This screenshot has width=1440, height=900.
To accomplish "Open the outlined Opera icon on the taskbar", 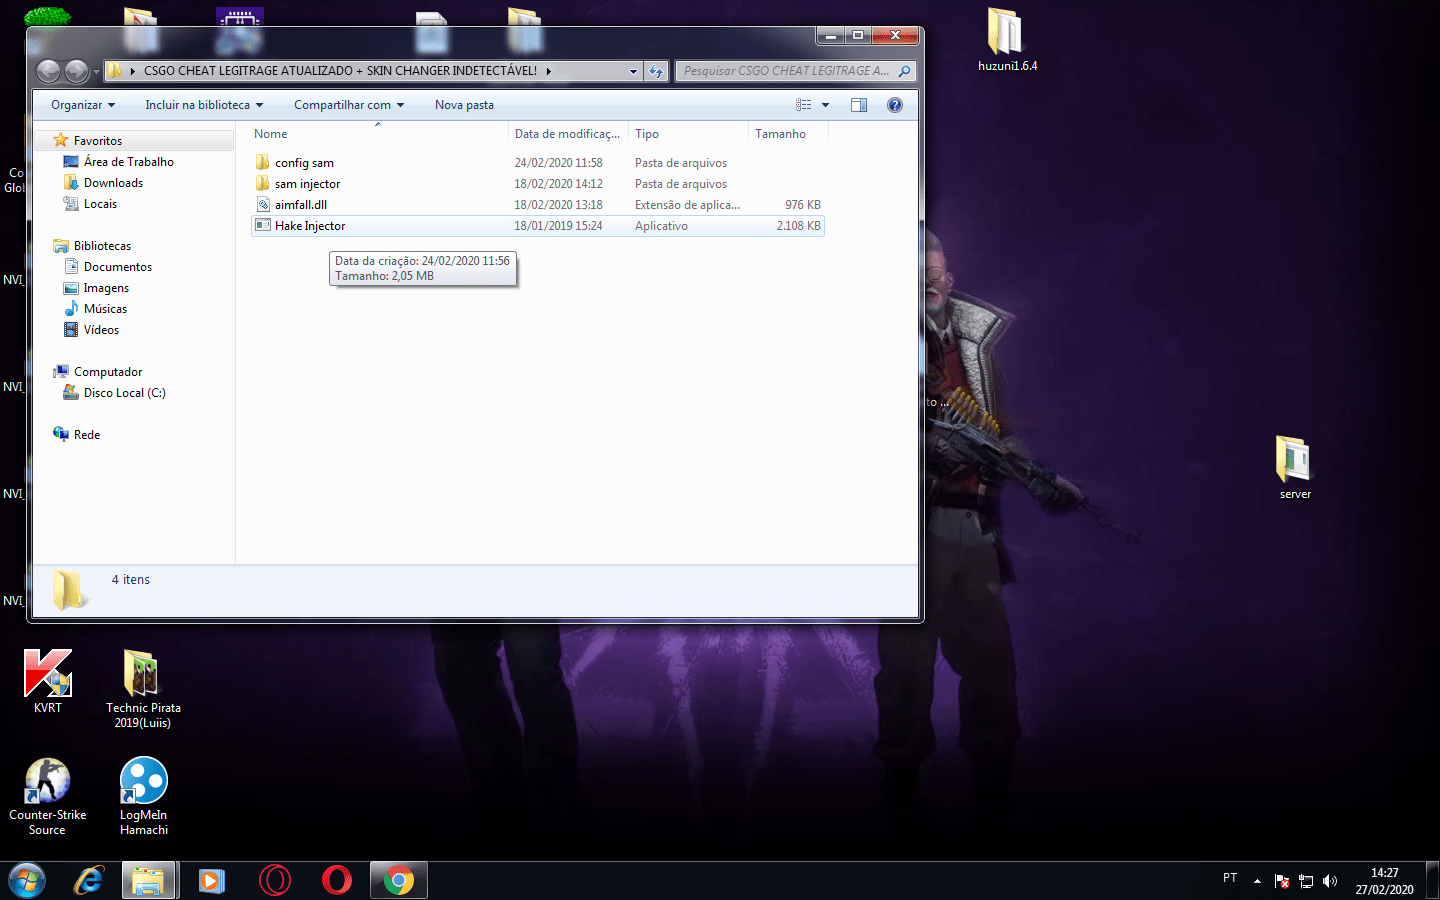I will coord(274,880).
